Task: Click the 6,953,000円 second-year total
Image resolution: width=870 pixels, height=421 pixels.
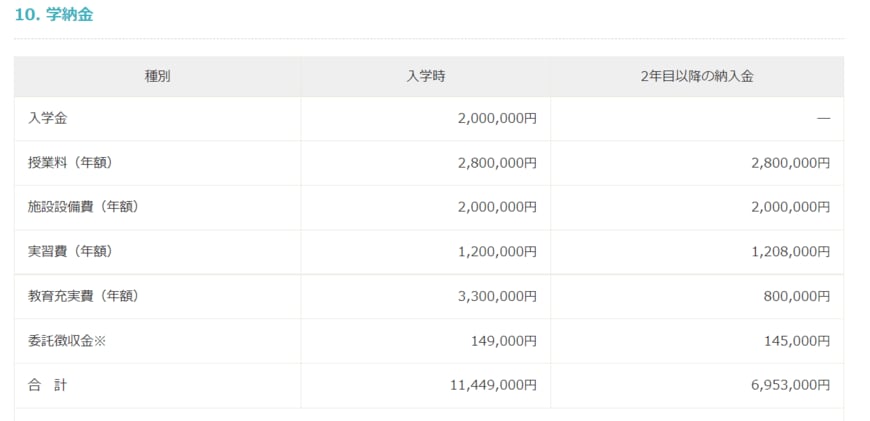Action: (x=790, y=385)
